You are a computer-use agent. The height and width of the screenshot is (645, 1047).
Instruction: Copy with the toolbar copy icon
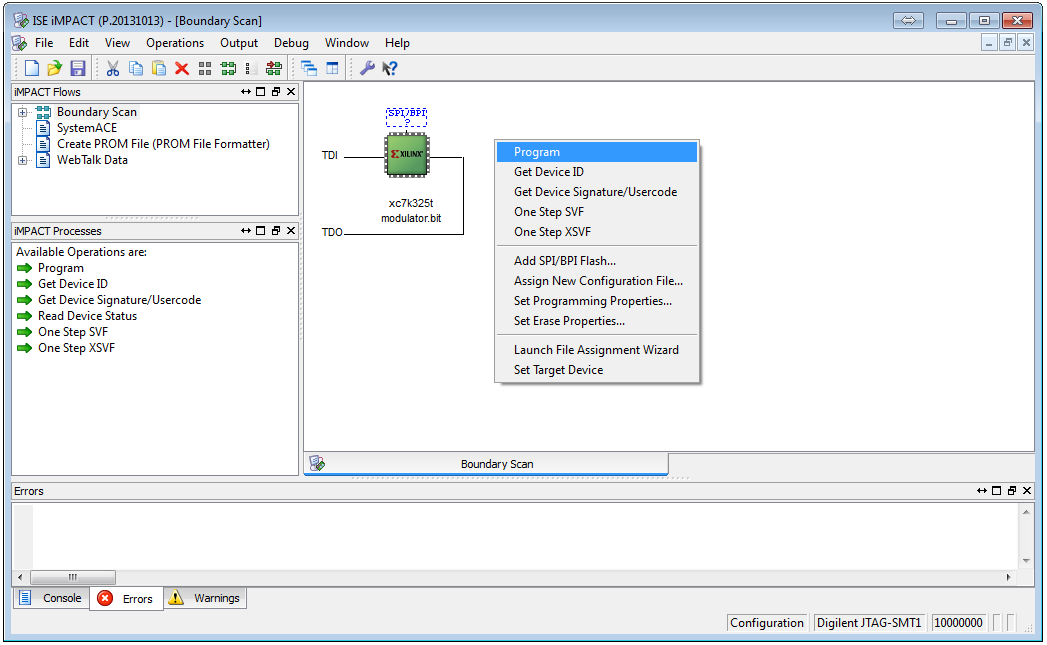click(x=136, y=68)
